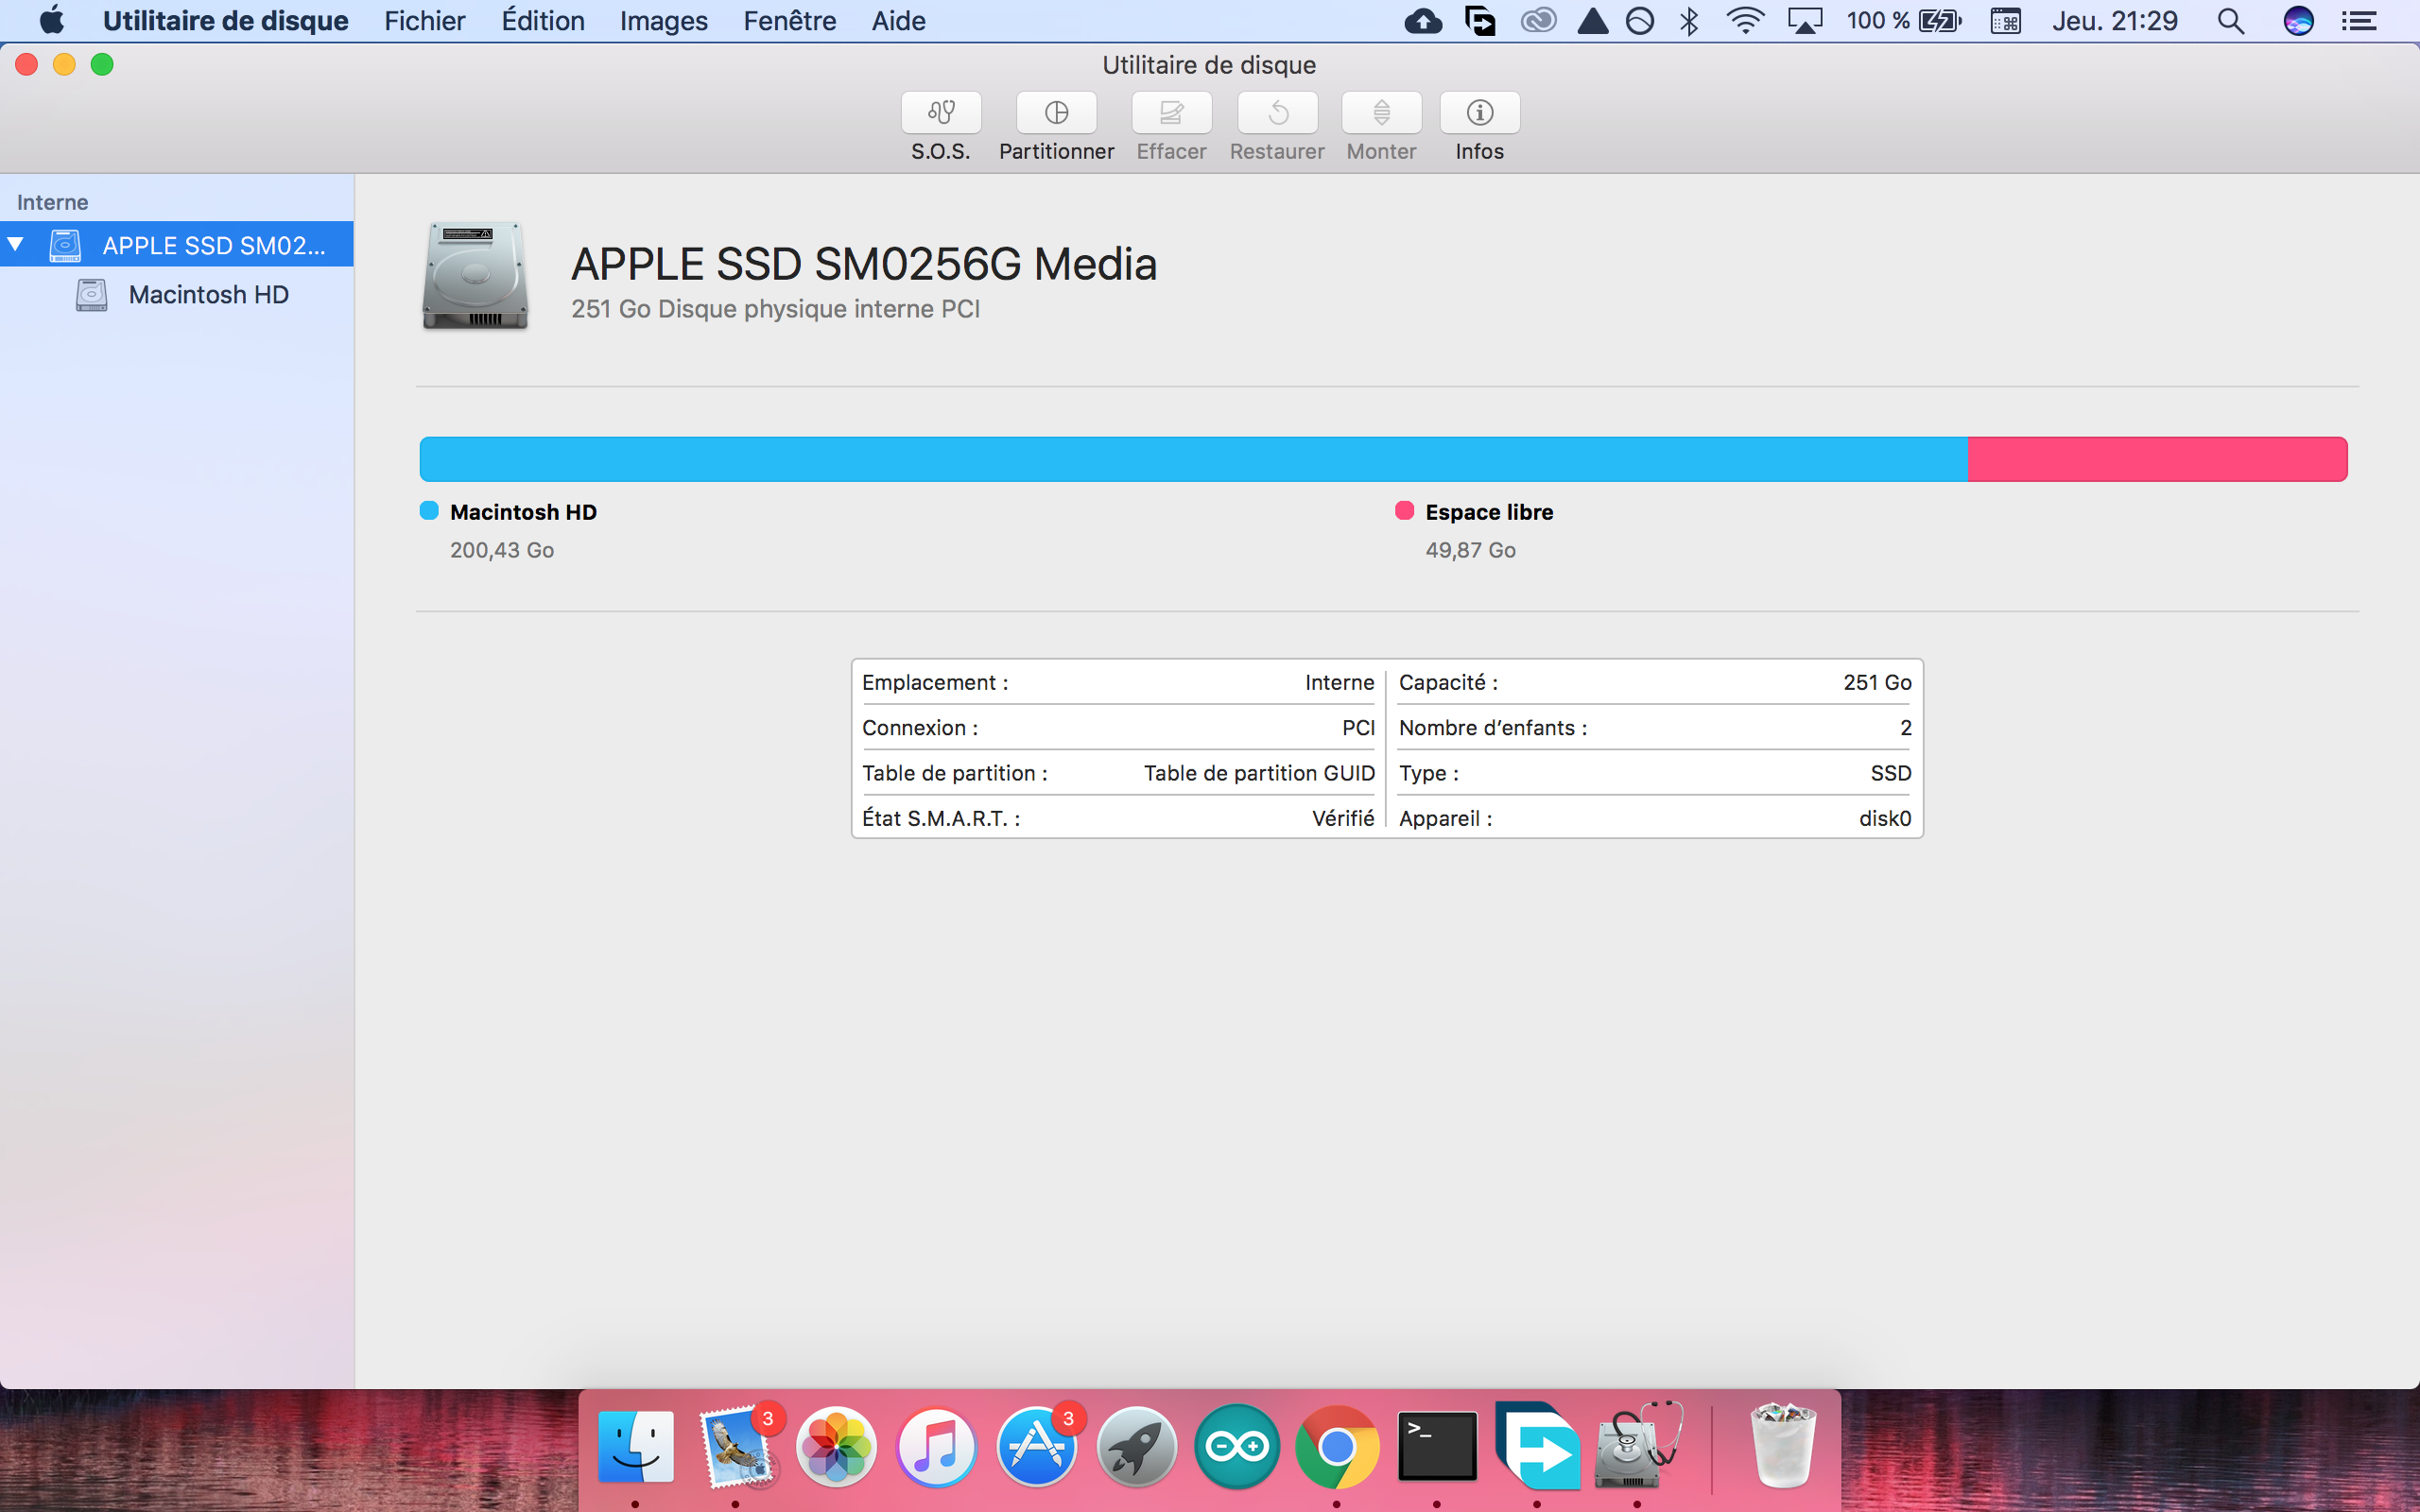Click the large disk drive icon

click(475, 276)
